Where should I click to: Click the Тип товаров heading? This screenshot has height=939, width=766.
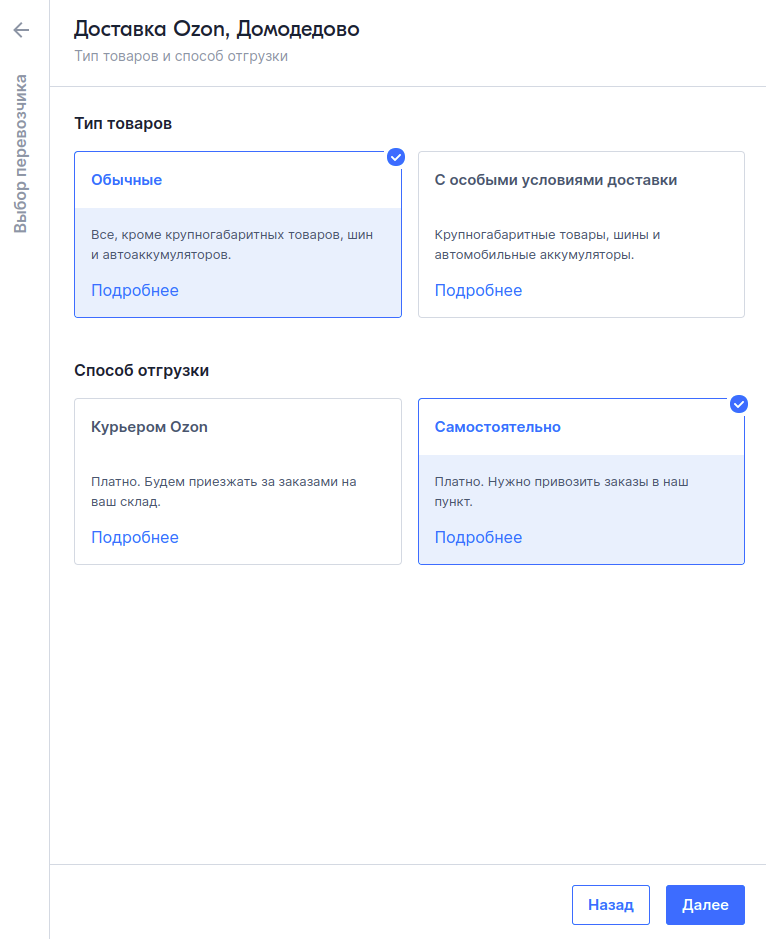click(123, 123)
